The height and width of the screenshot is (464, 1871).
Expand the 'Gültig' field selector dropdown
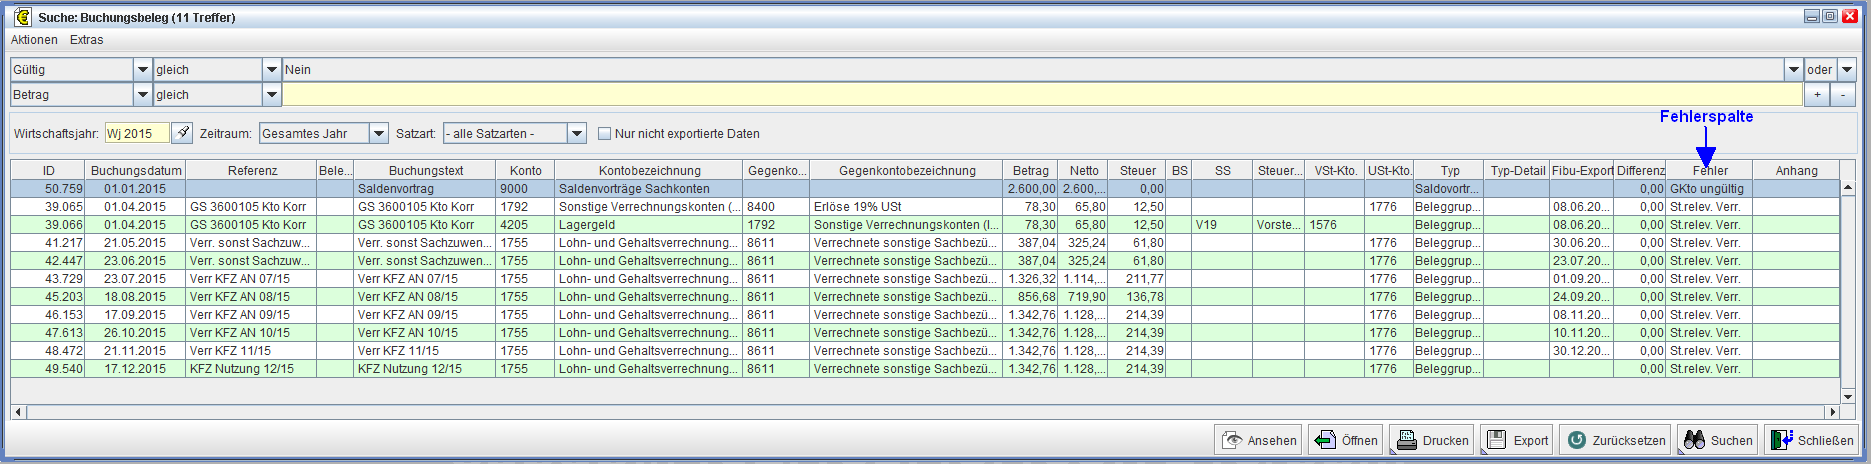tap(142, 70)
